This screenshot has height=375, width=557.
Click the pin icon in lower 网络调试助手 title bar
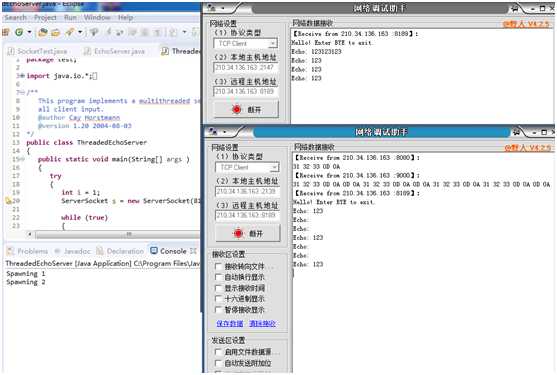click(x=516, y=132)
